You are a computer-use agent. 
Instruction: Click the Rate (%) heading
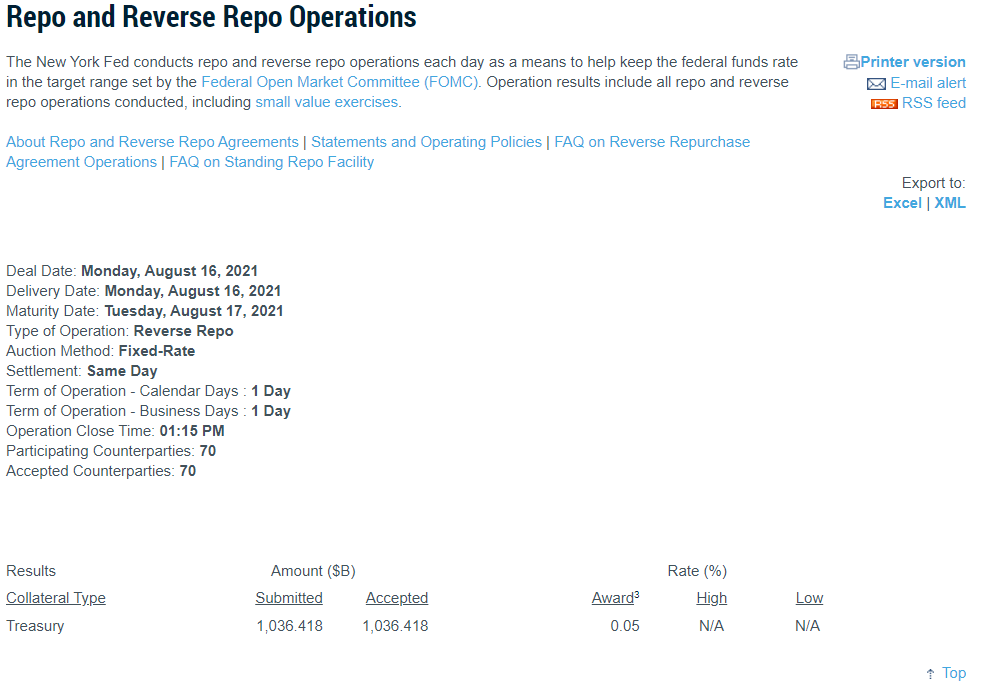tap(697, 571)
